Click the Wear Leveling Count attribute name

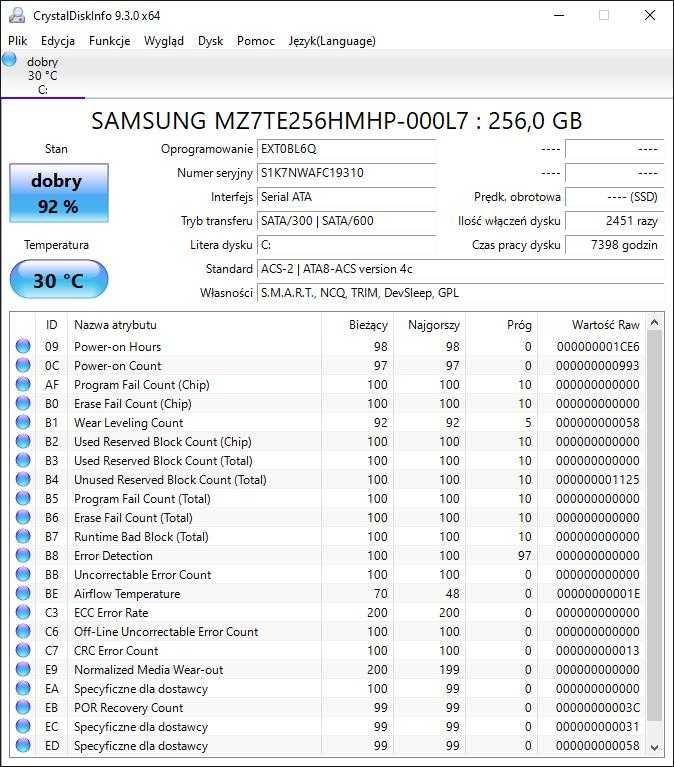tap(129, 423)
